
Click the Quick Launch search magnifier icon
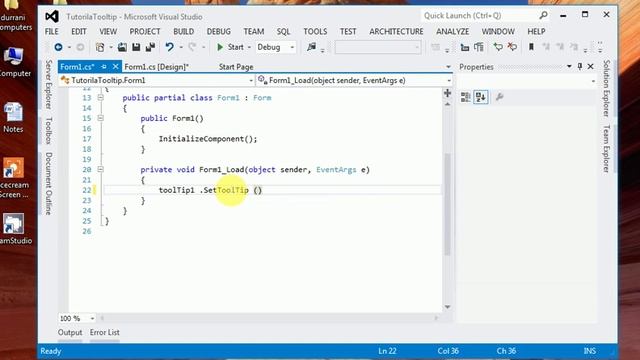pos(543,16)
